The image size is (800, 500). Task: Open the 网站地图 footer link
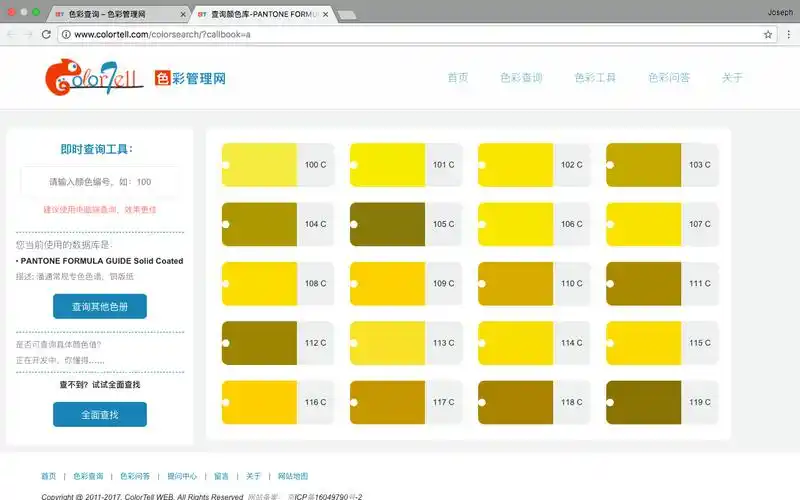pos(293,476)
